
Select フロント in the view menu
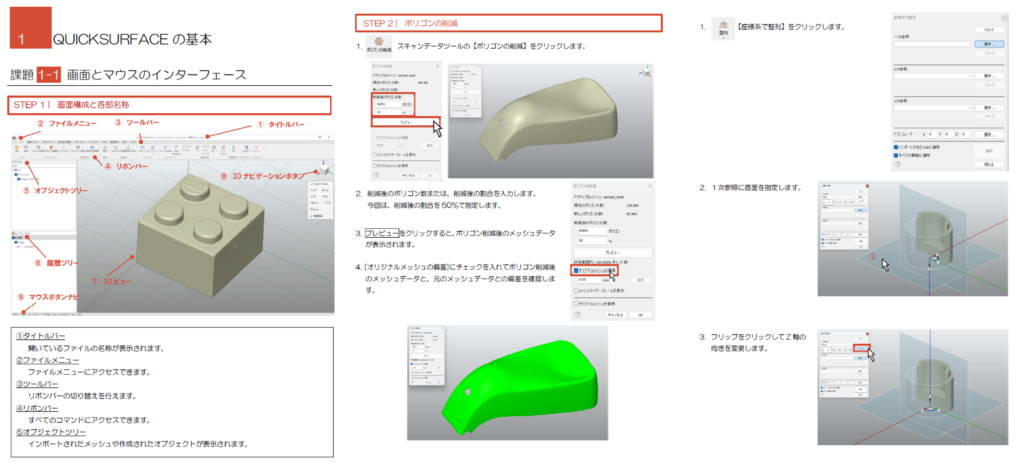313,202
